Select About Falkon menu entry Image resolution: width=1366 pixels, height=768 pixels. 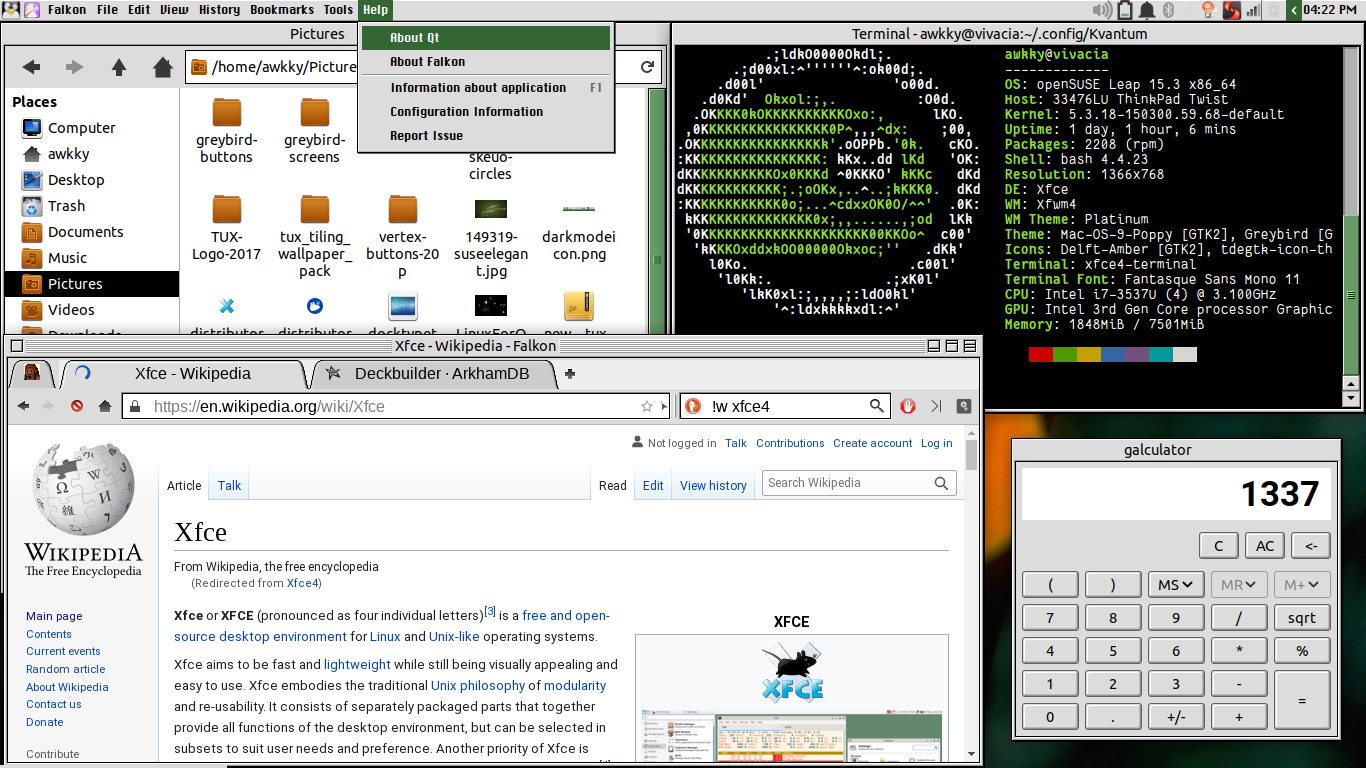pos(486,62)
